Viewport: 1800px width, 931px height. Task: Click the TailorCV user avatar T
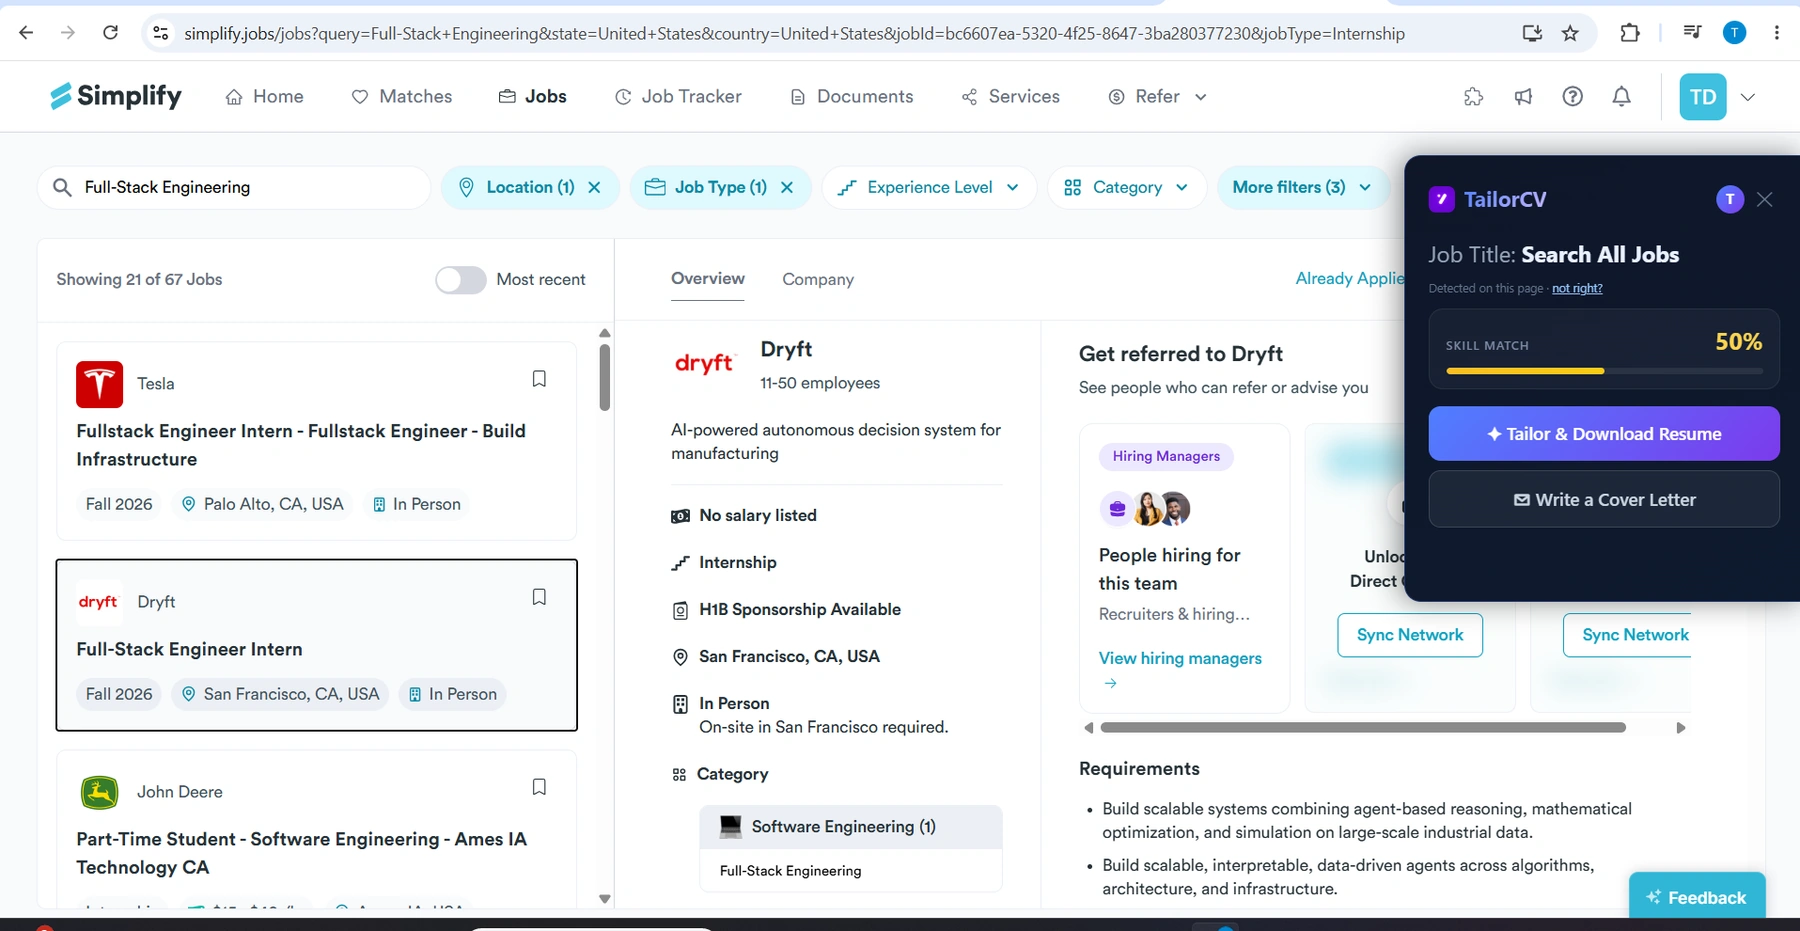[1730, 200]
